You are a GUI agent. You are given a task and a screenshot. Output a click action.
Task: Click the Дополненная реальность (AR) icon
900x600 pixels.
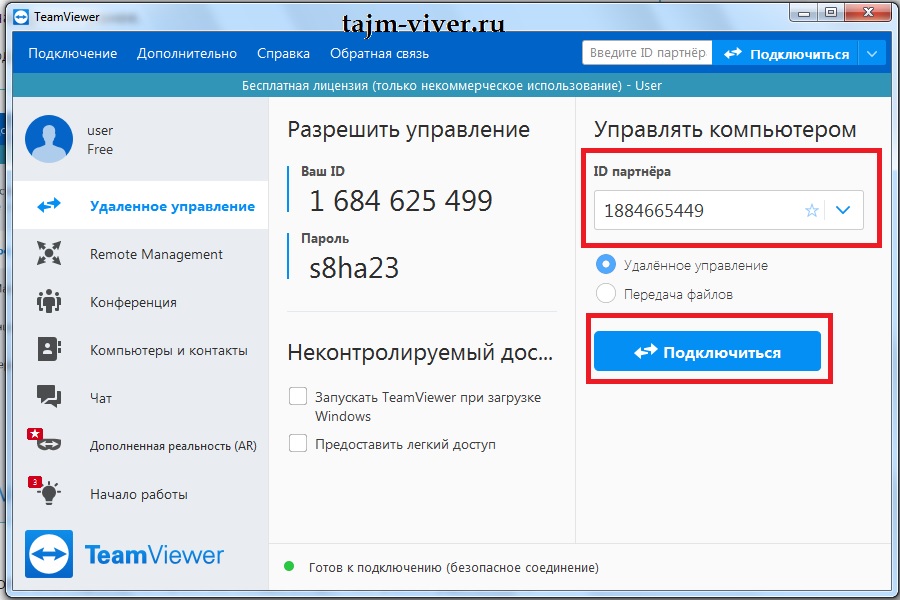[48, 445]
